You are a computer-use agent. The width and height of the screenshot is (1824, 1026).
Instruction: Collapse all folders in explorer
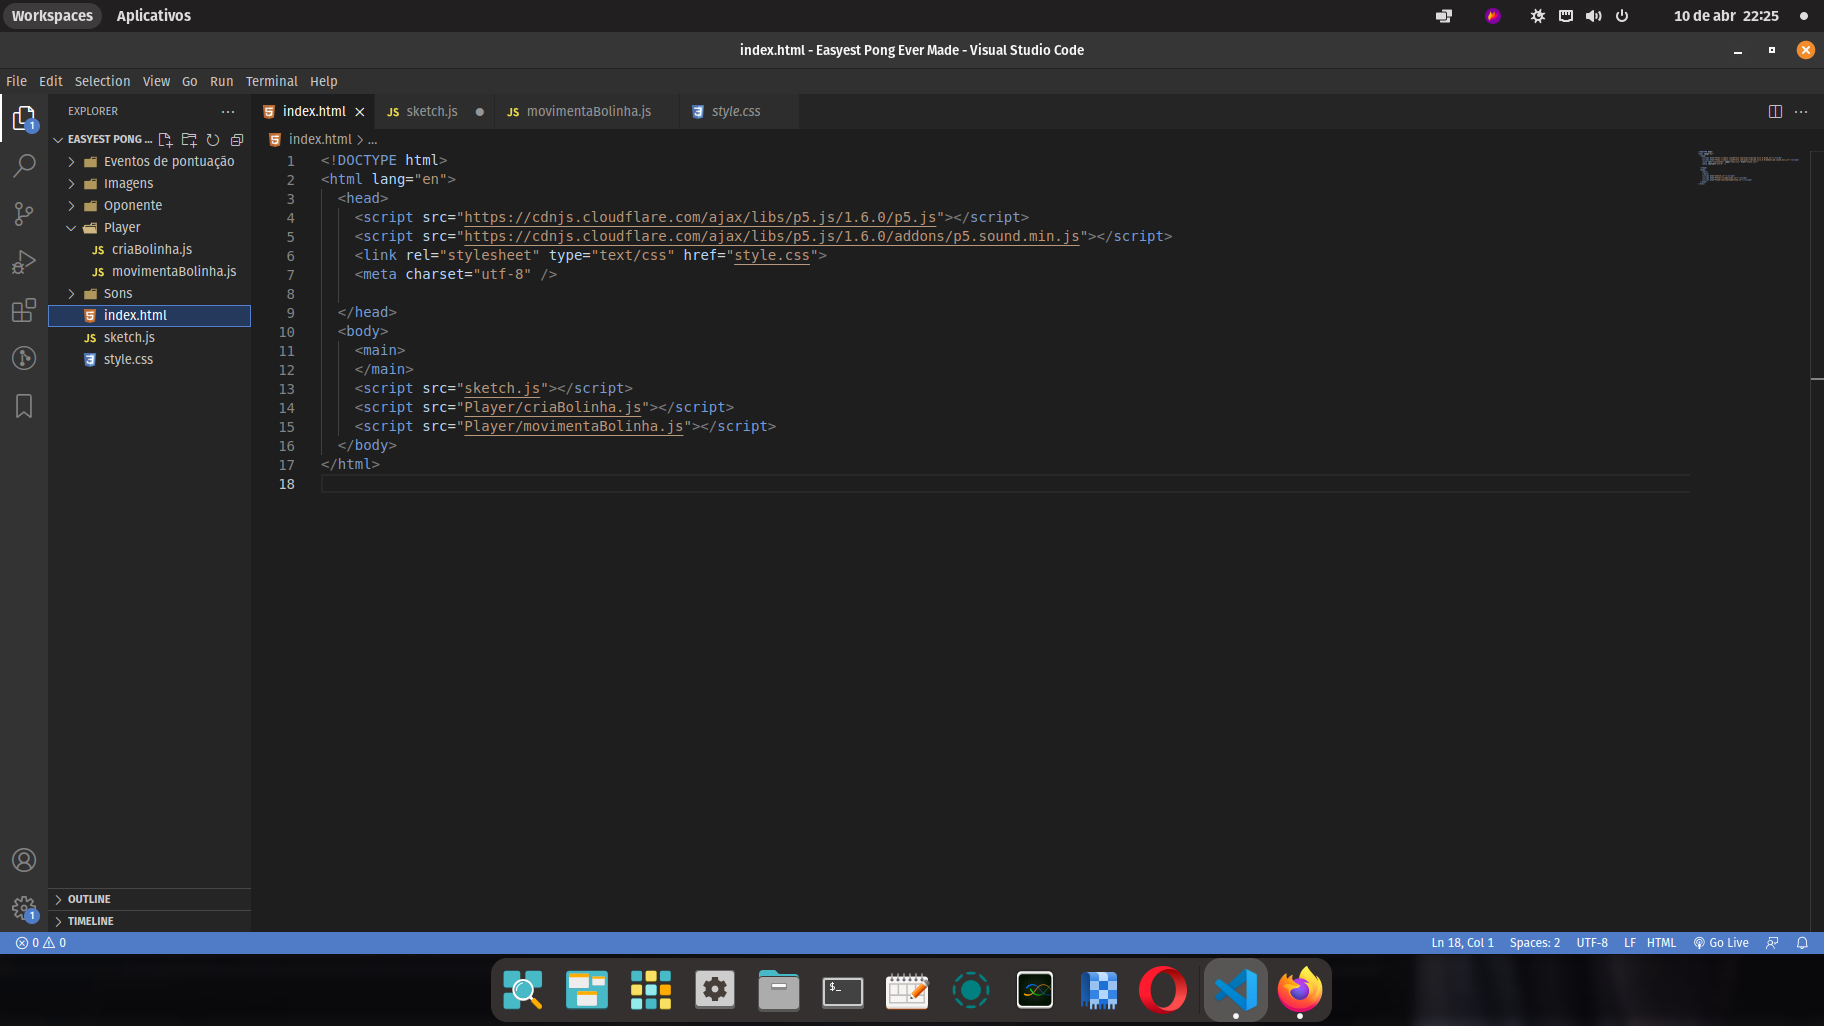coord(237,140)
